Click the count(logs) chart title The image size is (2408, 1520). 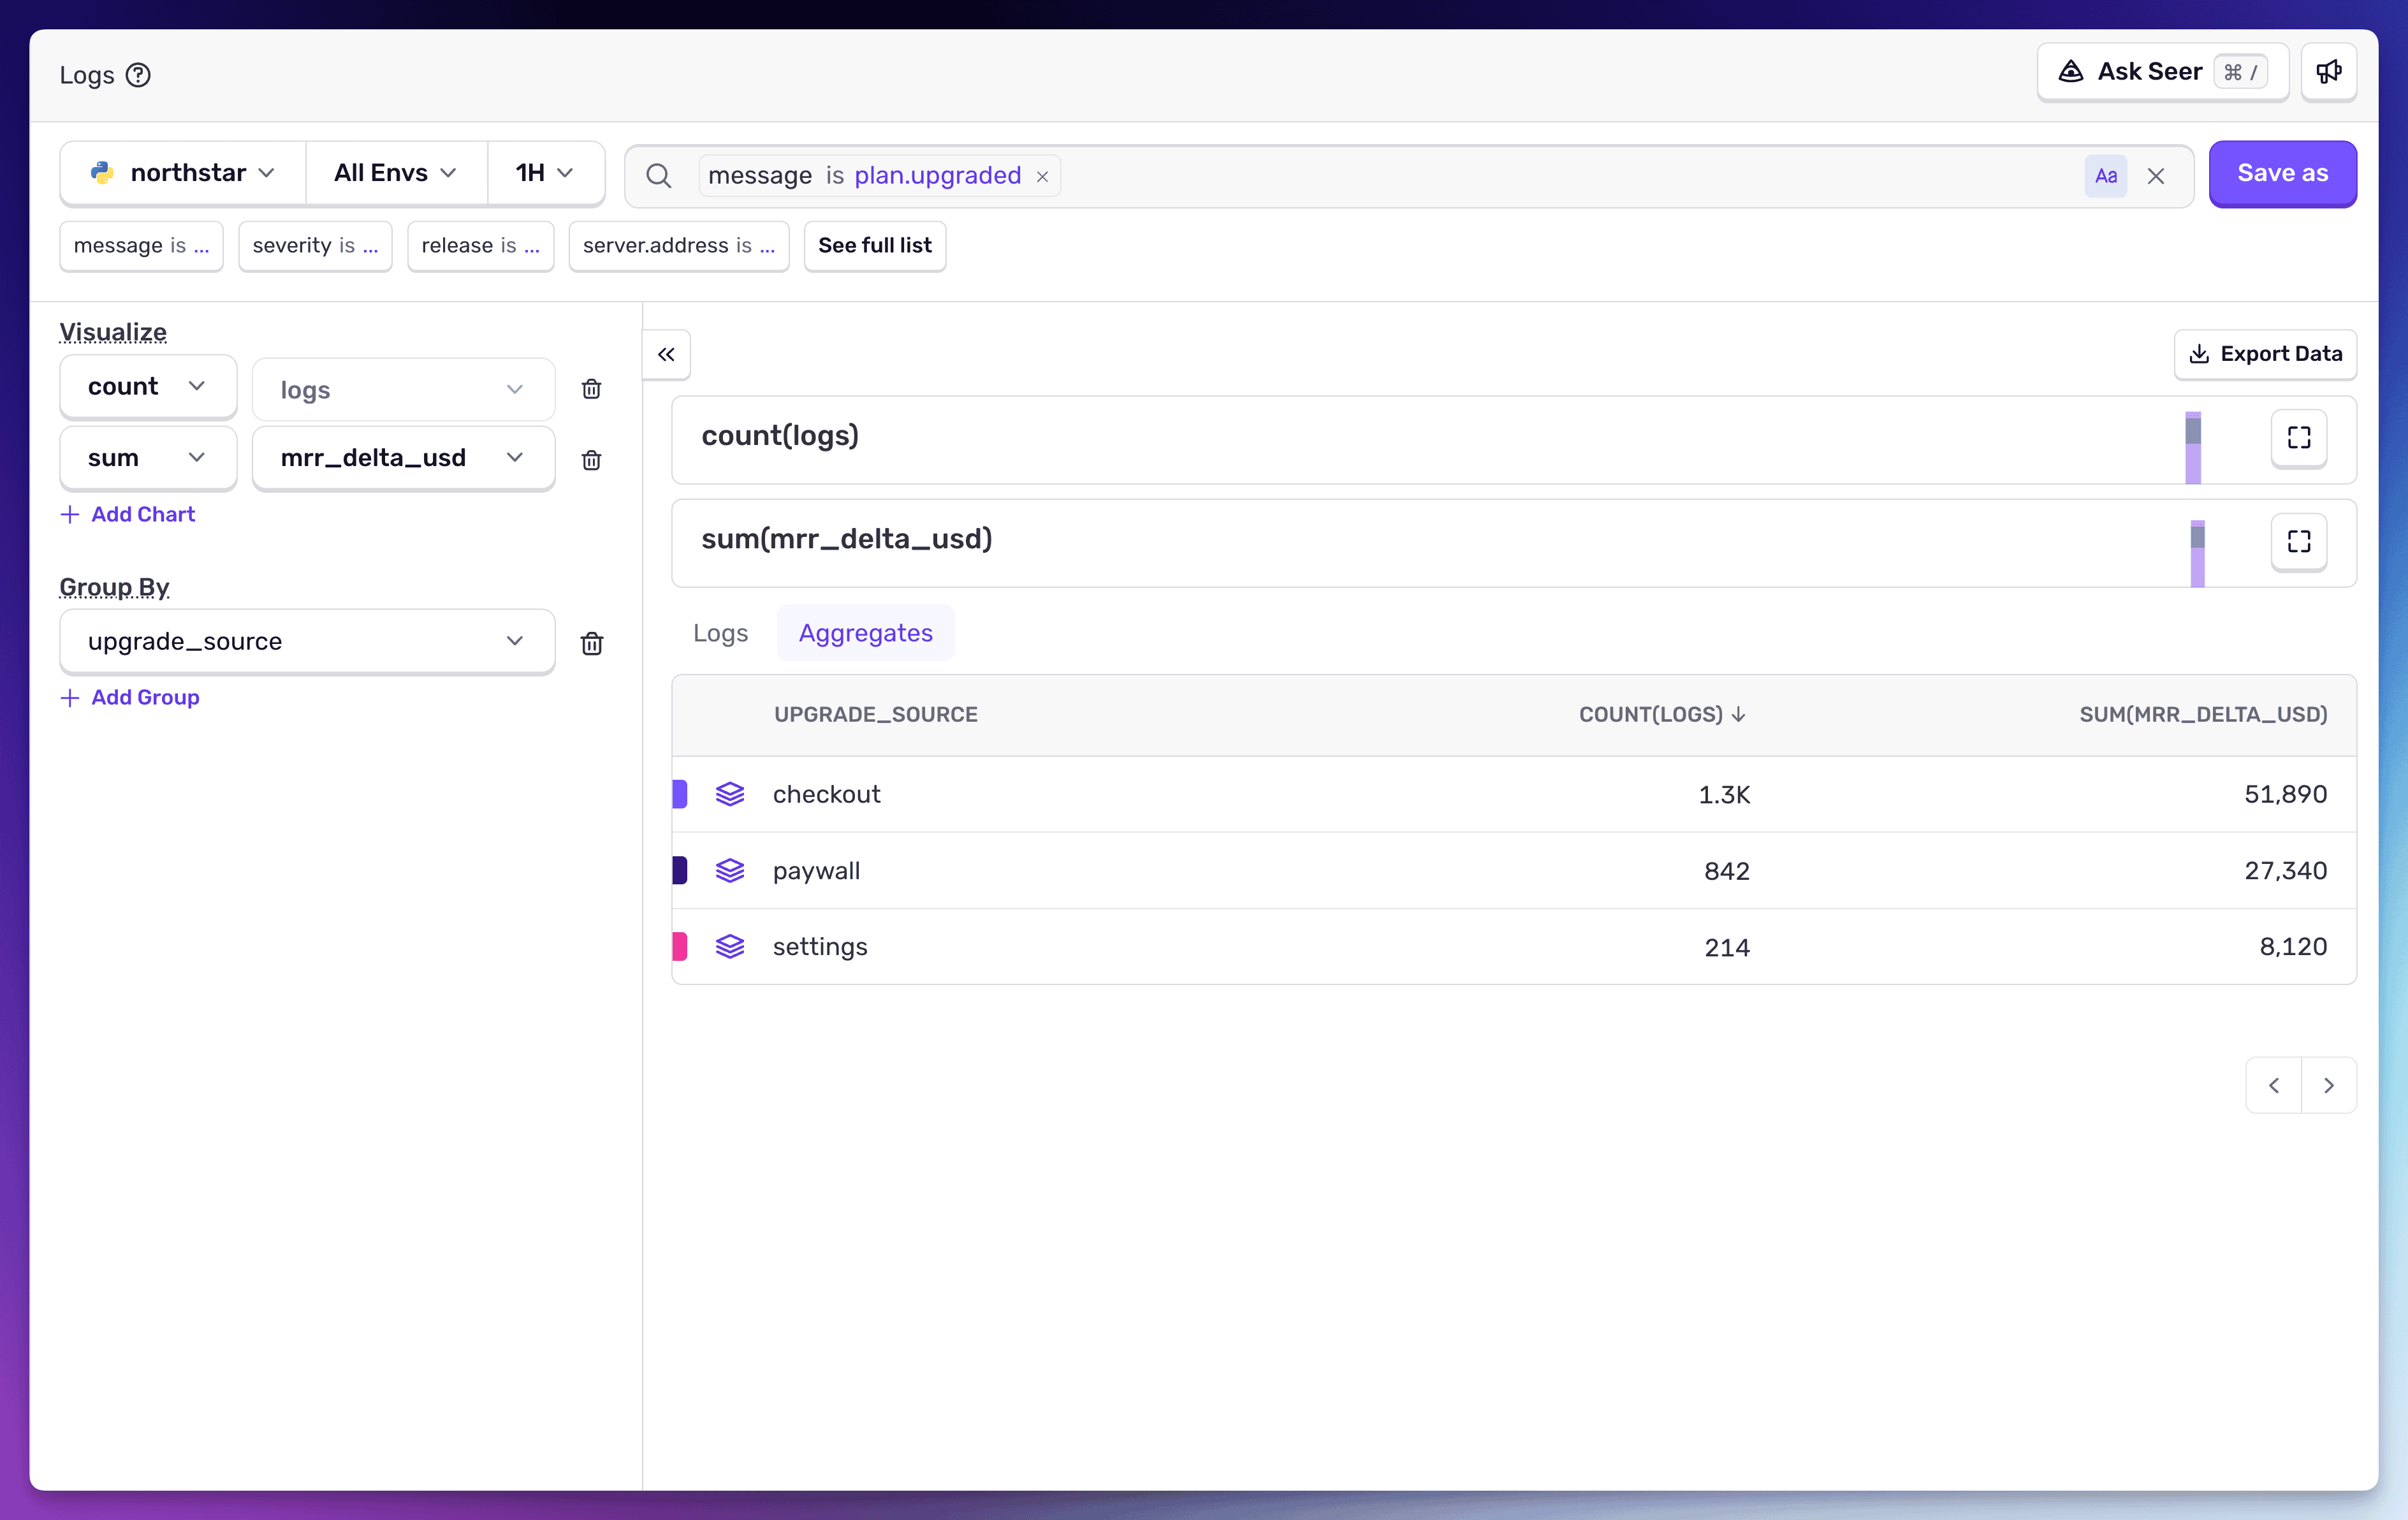click(780, 436)
